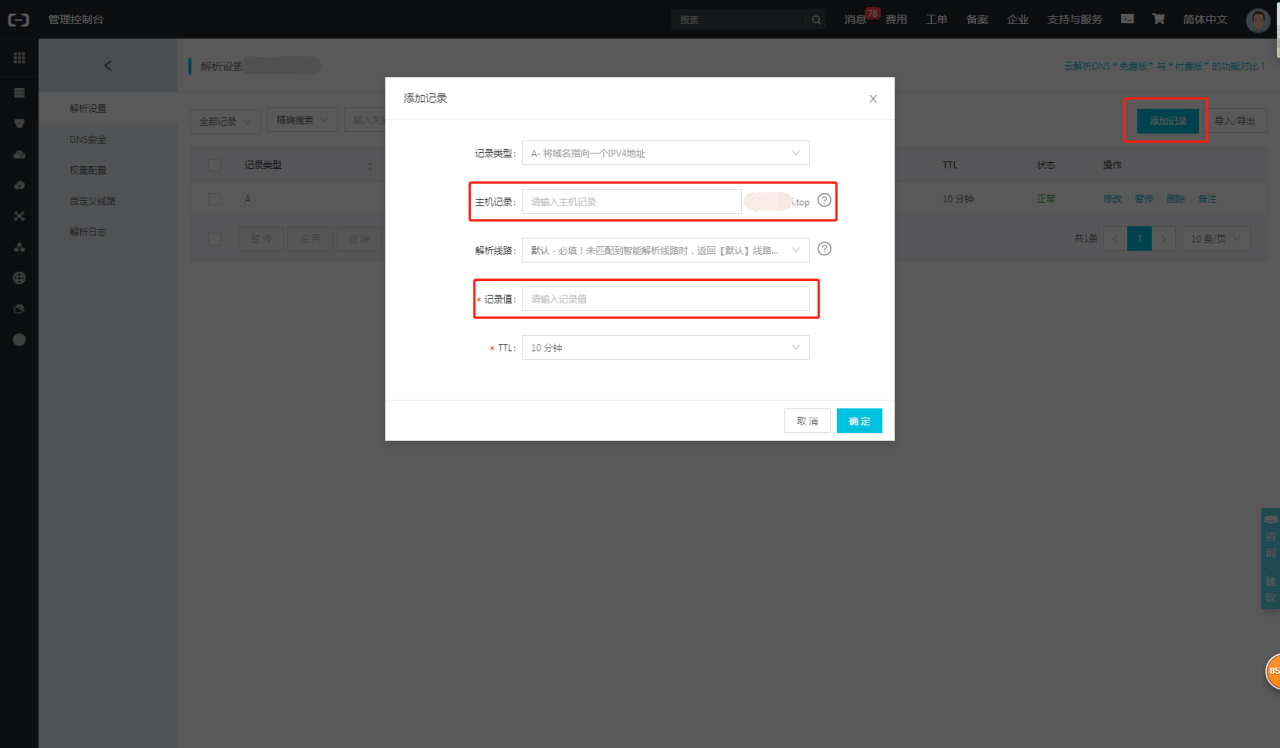Open the grid products menu icon
This screenshot has width=1280, height=748.
(x=19, y=58)
